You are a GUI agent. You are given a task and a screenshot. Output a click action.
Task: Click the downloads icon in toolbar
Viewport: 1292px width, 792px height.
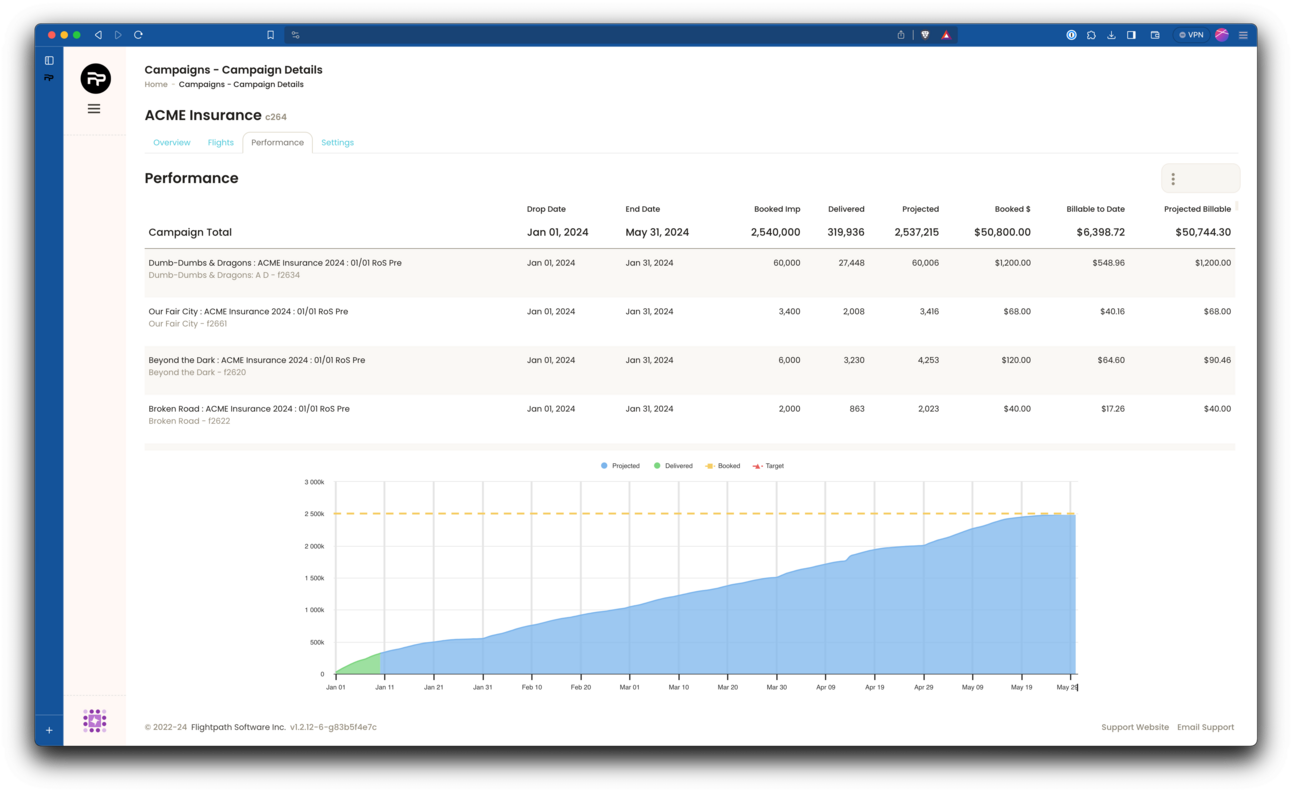(1111, 35)
